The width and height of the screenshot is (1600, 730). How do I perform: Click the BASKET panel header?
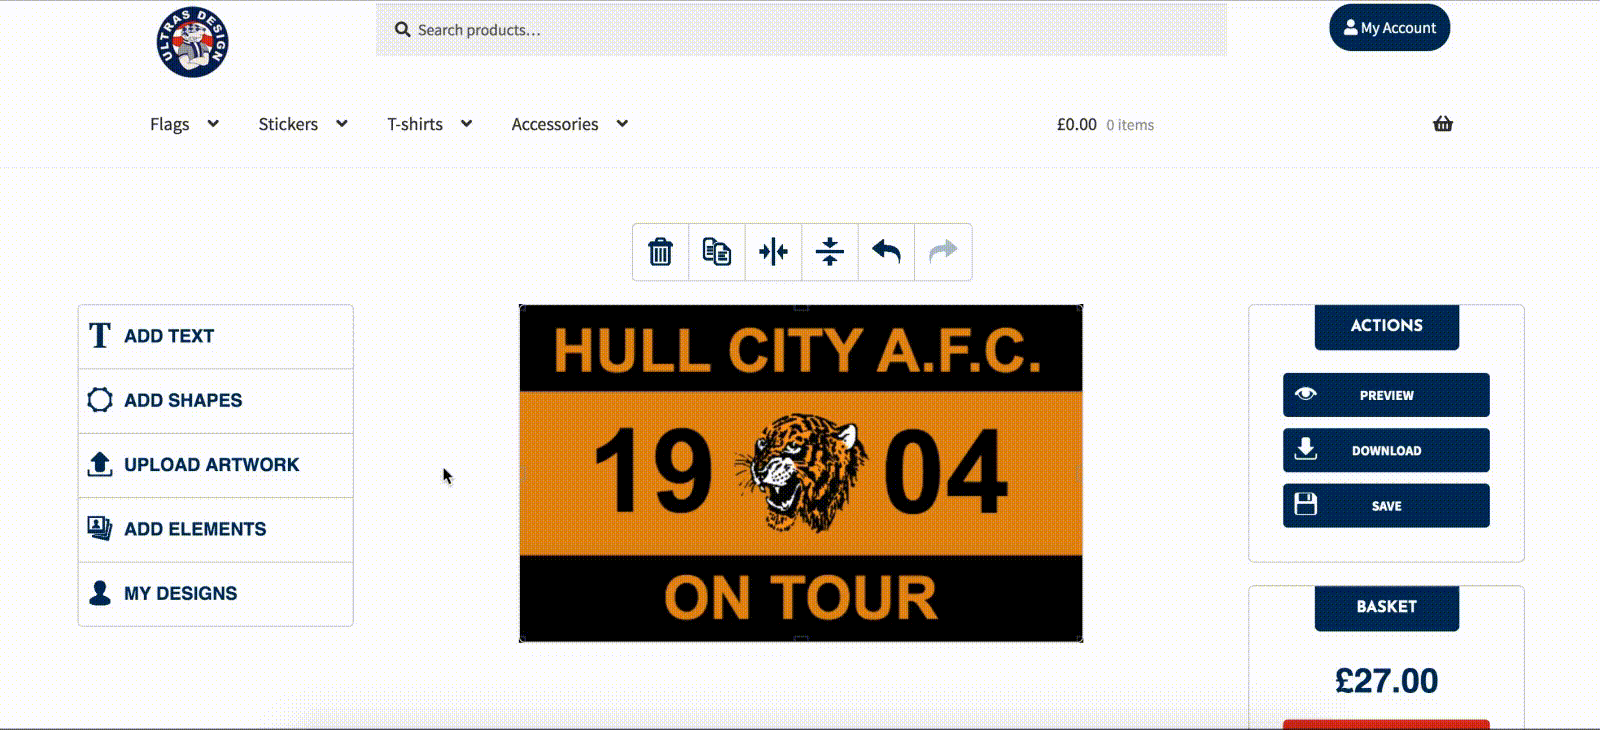pos(1386,607)
